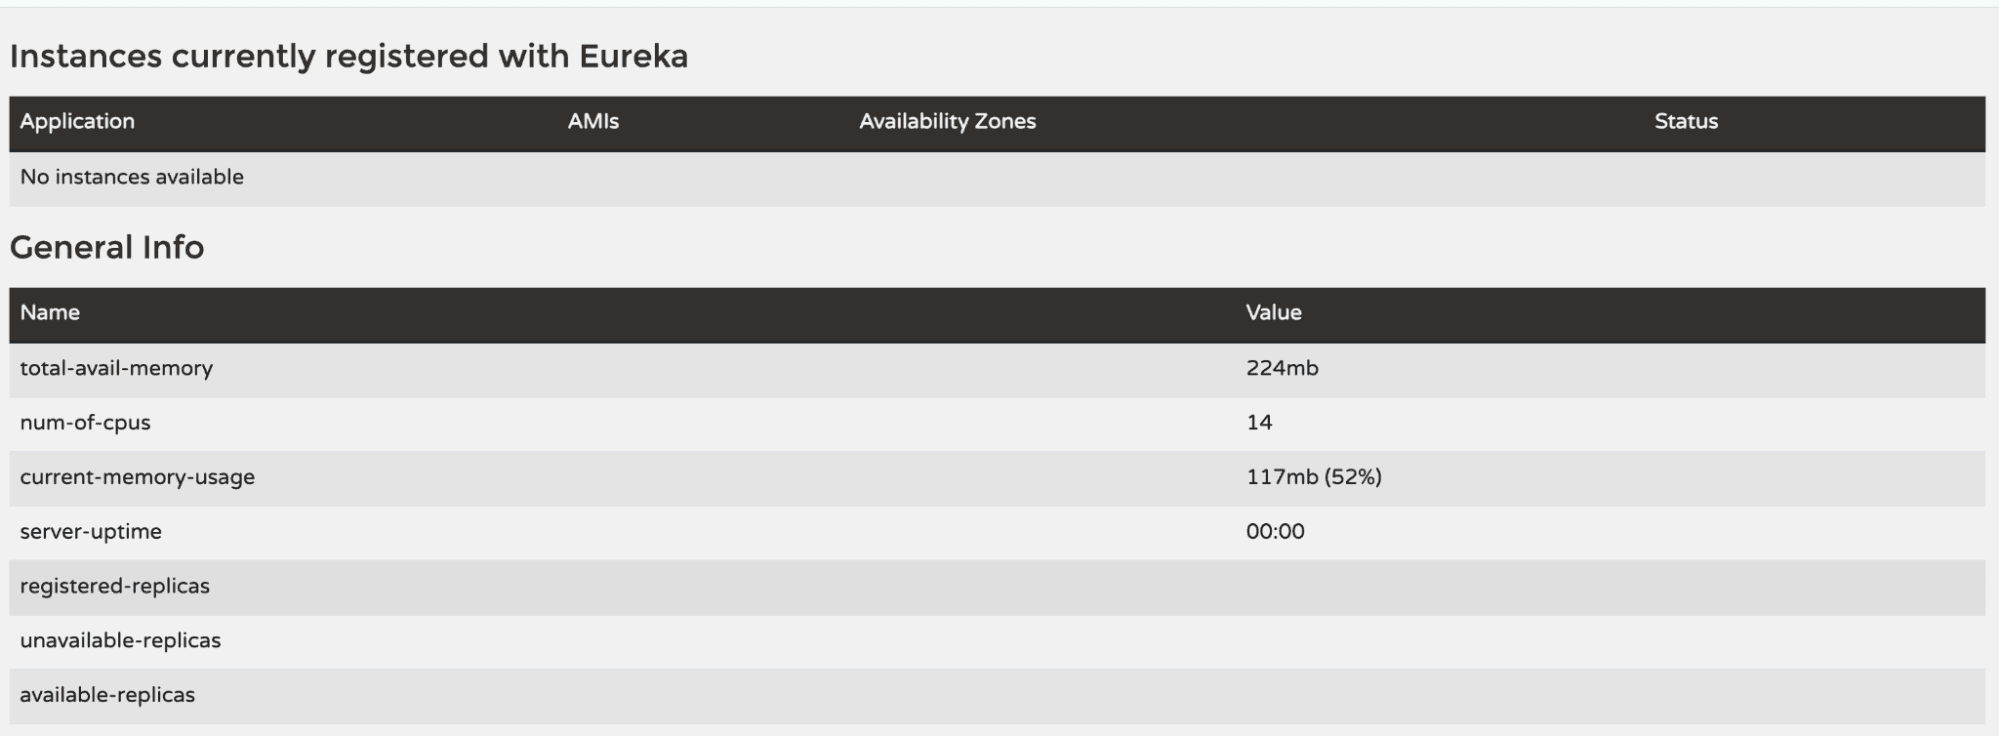Viewport: 1999px width, 736px height.
Task: Select the current-memory-usage row label
Action: tap(137, 477)
